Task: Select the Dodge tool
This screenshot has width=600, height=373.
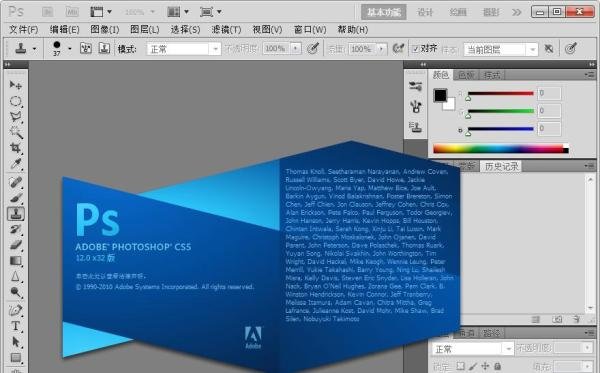Action: coord(16,292)
